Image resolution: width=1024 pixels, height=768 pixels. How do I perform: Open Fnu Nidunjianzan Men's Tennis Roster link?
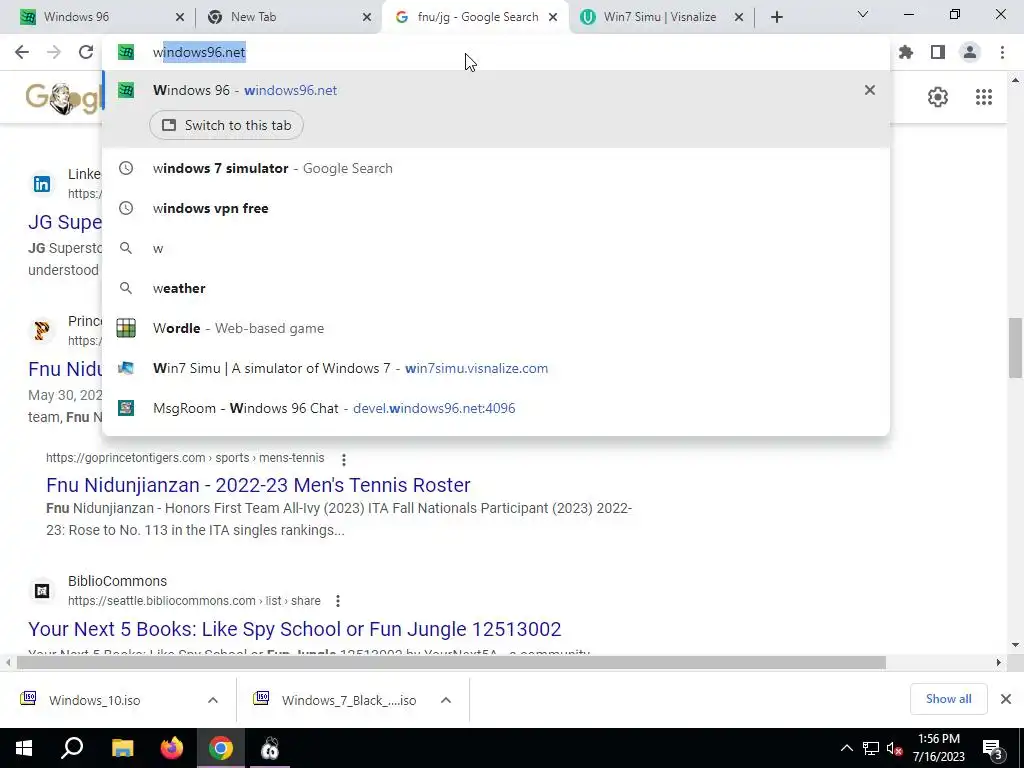[258, 485]
